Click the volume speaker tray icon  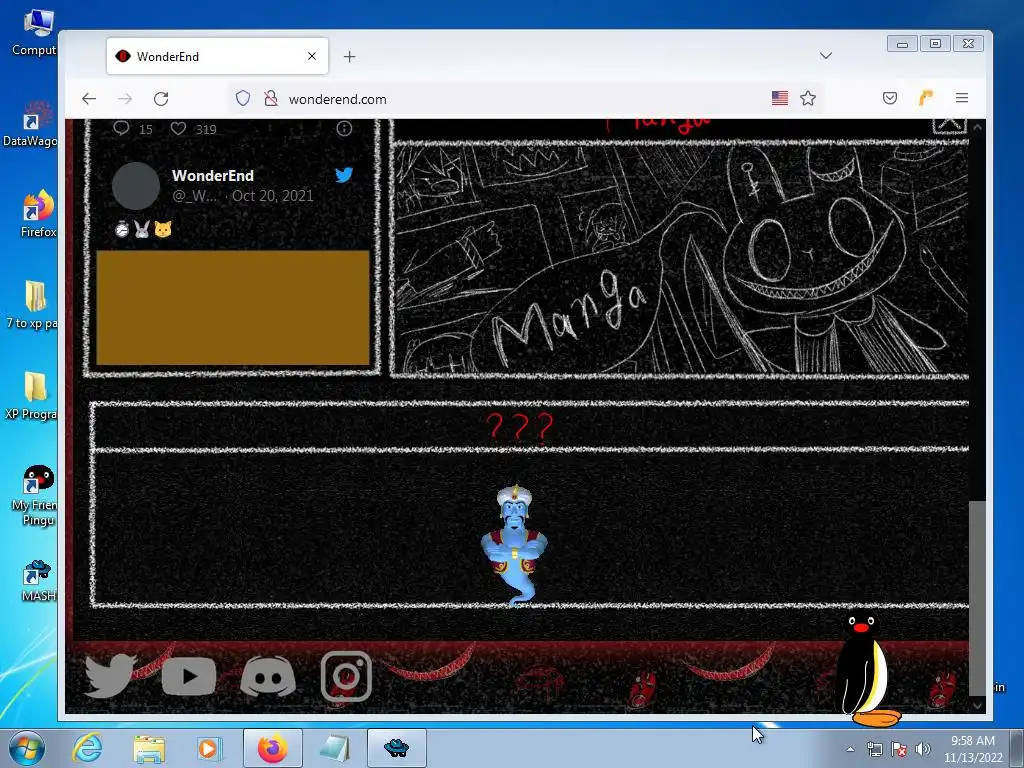[x=922, y=749]
